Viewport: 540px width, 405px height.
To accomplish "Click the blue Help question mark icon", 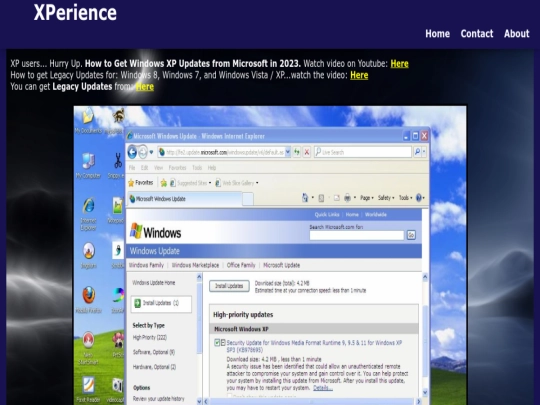I will (x=419, y=198).
